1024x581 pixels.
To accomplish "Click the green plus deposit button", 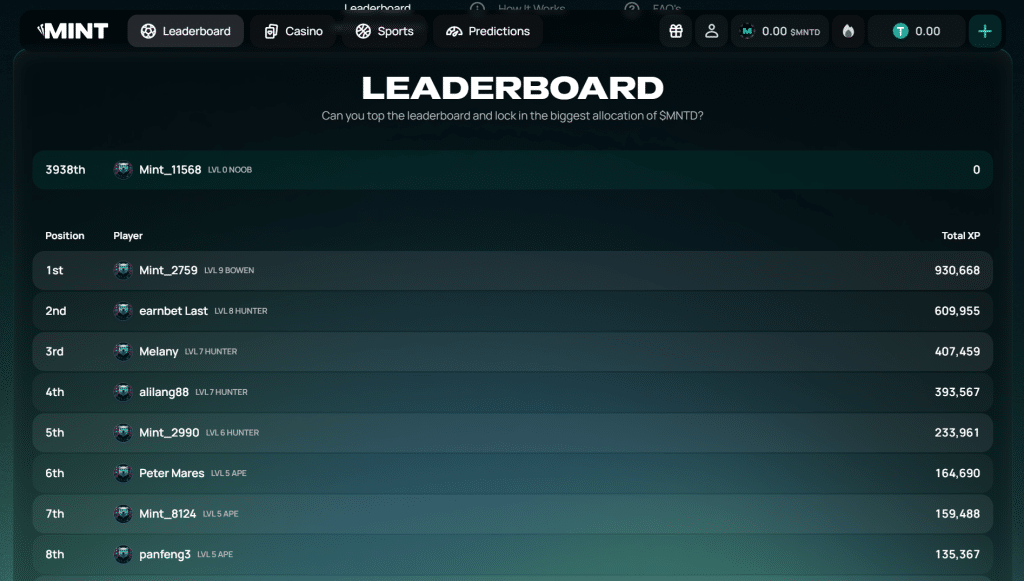I will pos(985,31).
